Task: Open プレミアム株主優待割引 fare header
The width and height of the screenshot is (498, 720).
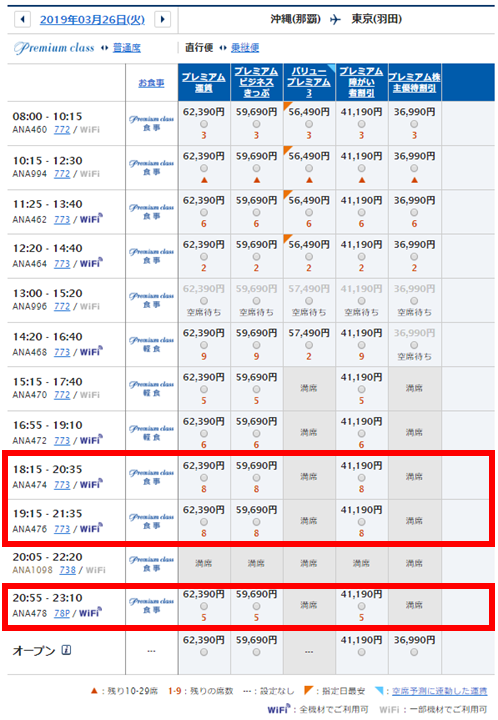Action: coord(414,83)
